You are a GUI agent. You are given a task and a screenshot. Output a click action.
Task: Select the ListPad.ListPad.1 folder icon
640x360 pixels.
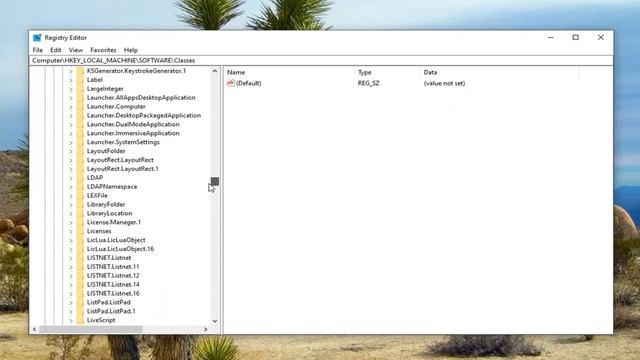click(80, 311)
